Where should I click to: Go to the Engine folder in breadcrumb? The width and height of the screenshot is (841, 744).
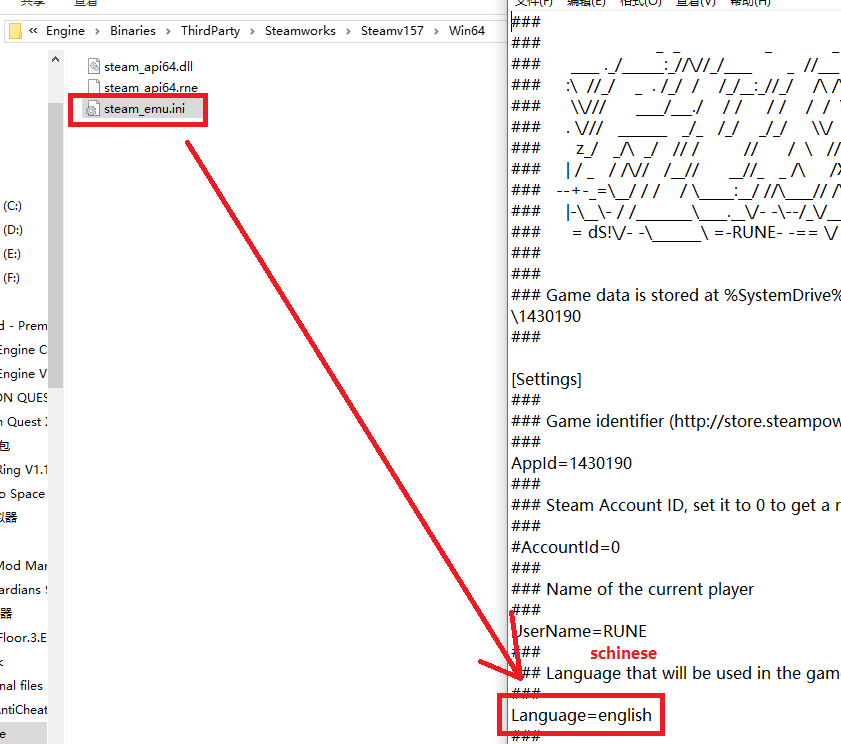tap(65, 31)
